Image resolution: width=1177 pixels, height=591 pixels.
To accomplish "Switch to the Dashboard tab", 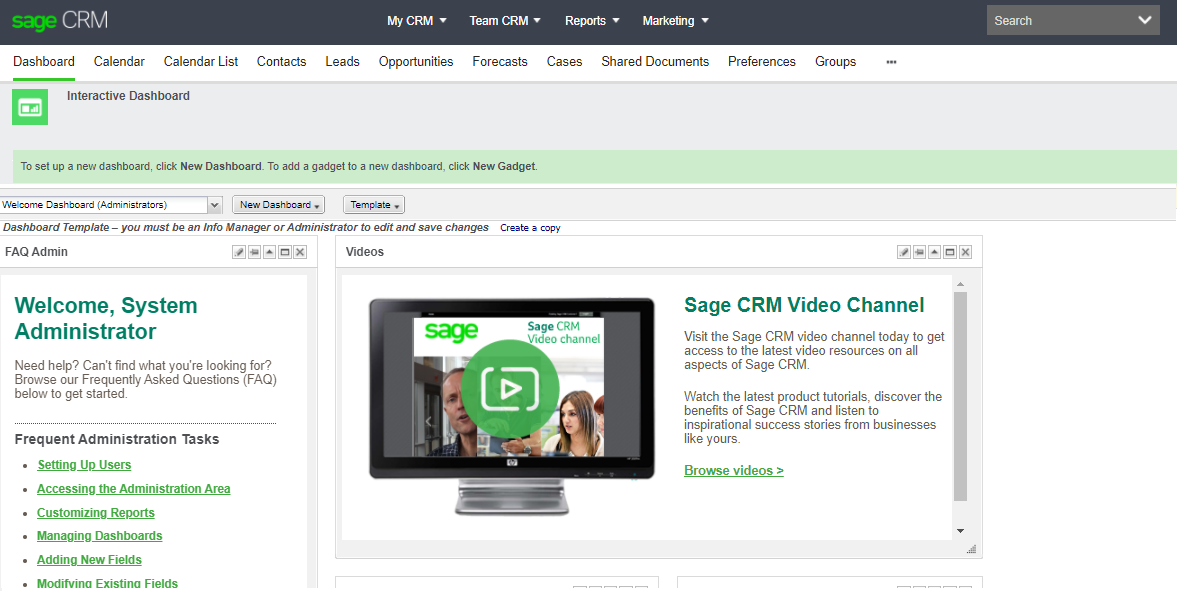I will [44, 62].
